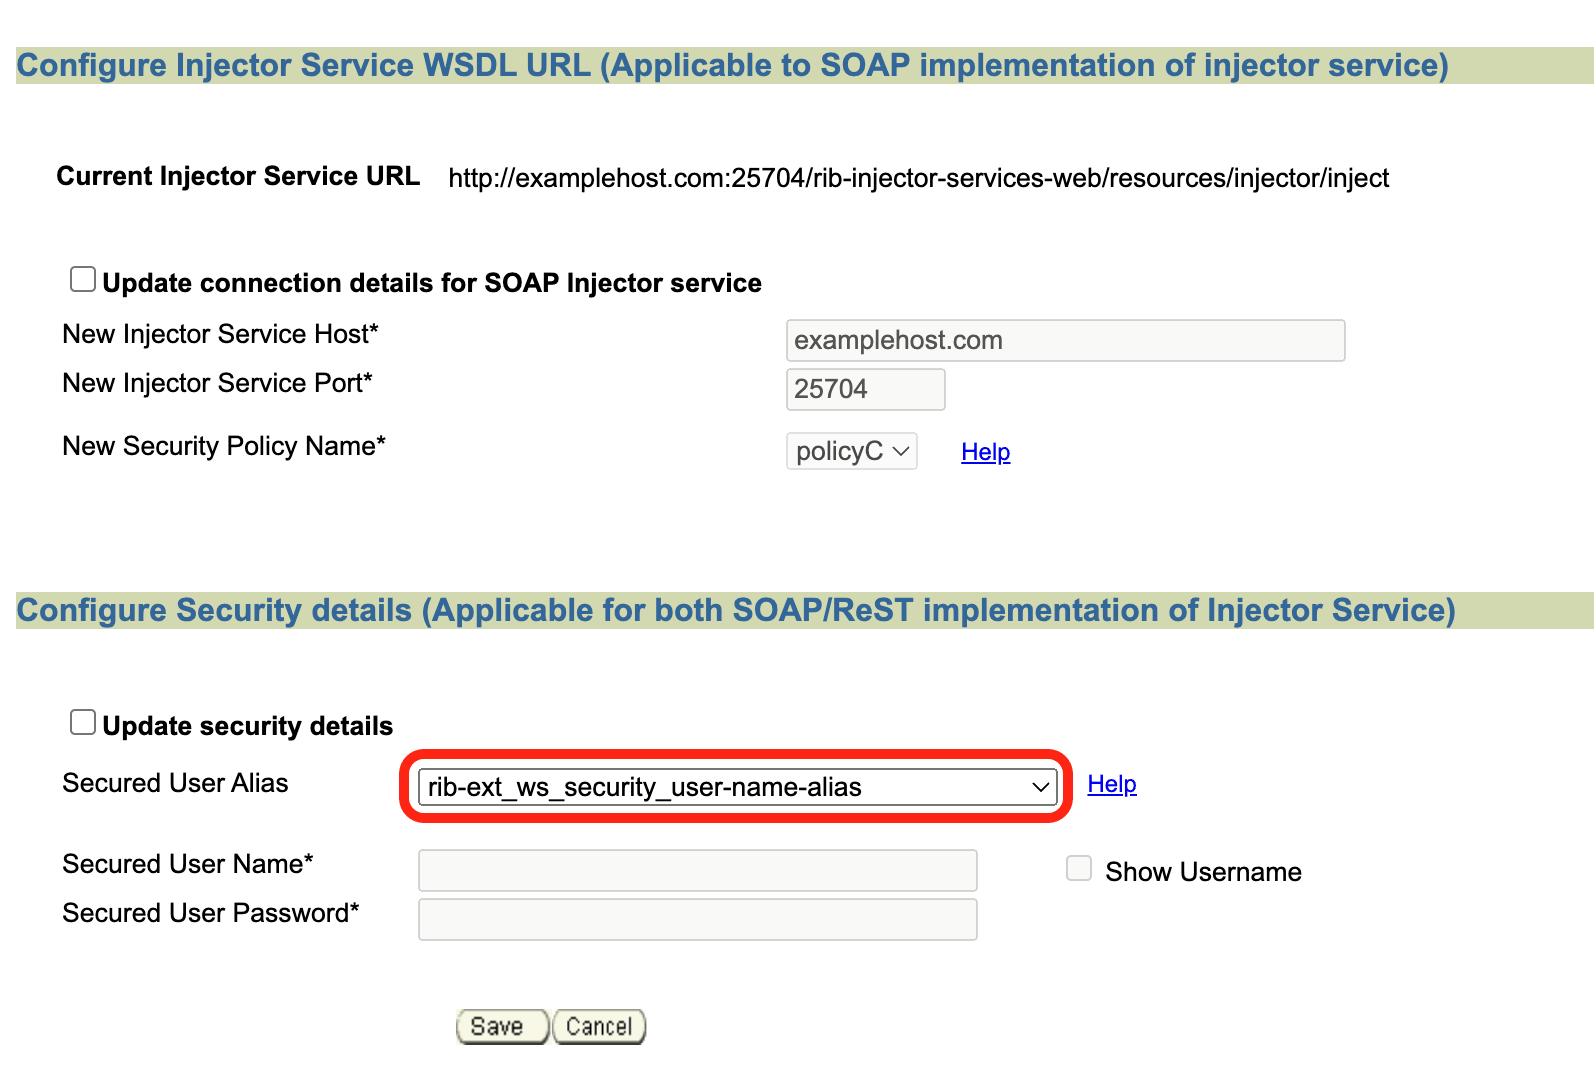Click the Current Injector Service URL value
This screenshot has height=1070, width=1594.
click(918, 178)
